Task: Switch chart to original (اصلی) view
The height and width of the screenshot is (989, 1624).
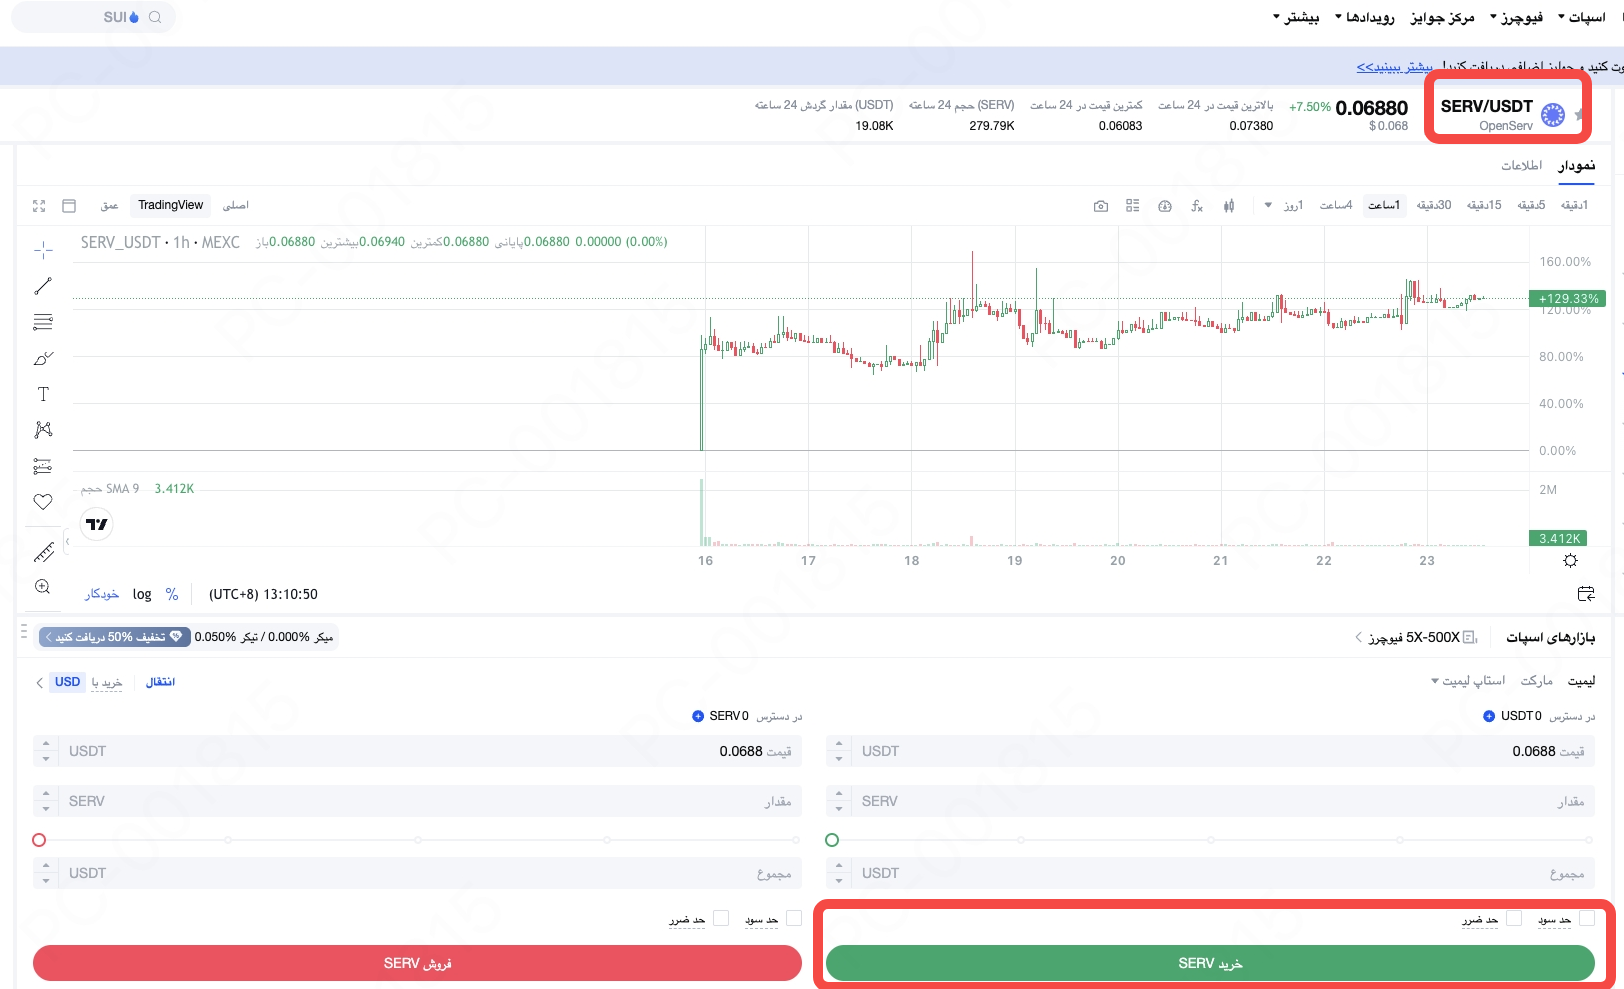Action: point(236,205)
